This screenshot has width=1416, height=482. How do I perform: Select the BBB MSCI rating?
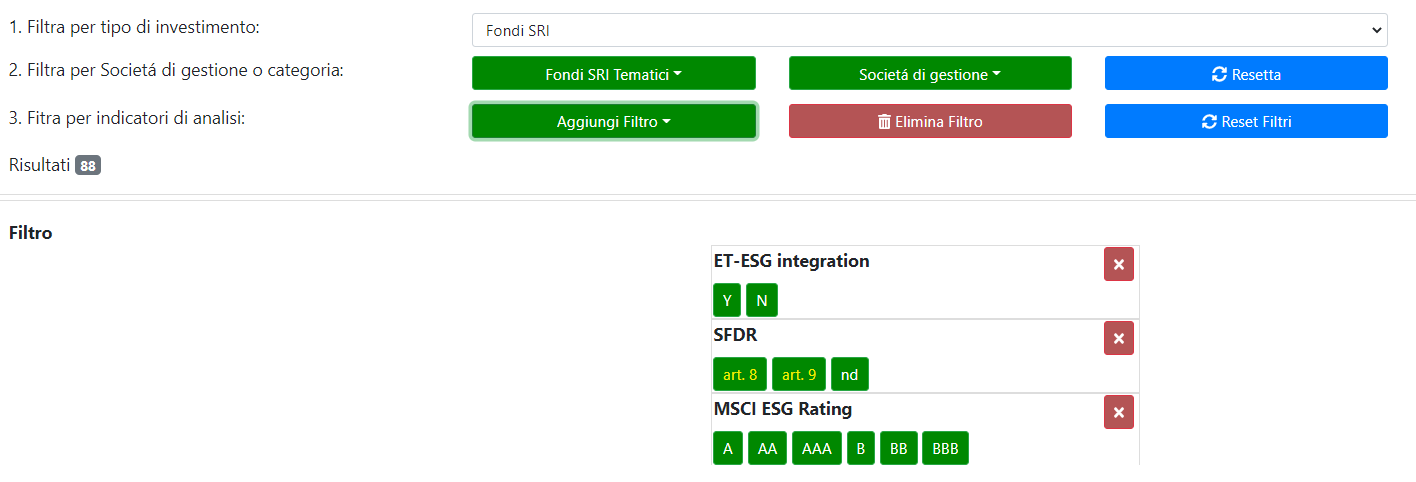pyautogui.click(x=945, y=448)
